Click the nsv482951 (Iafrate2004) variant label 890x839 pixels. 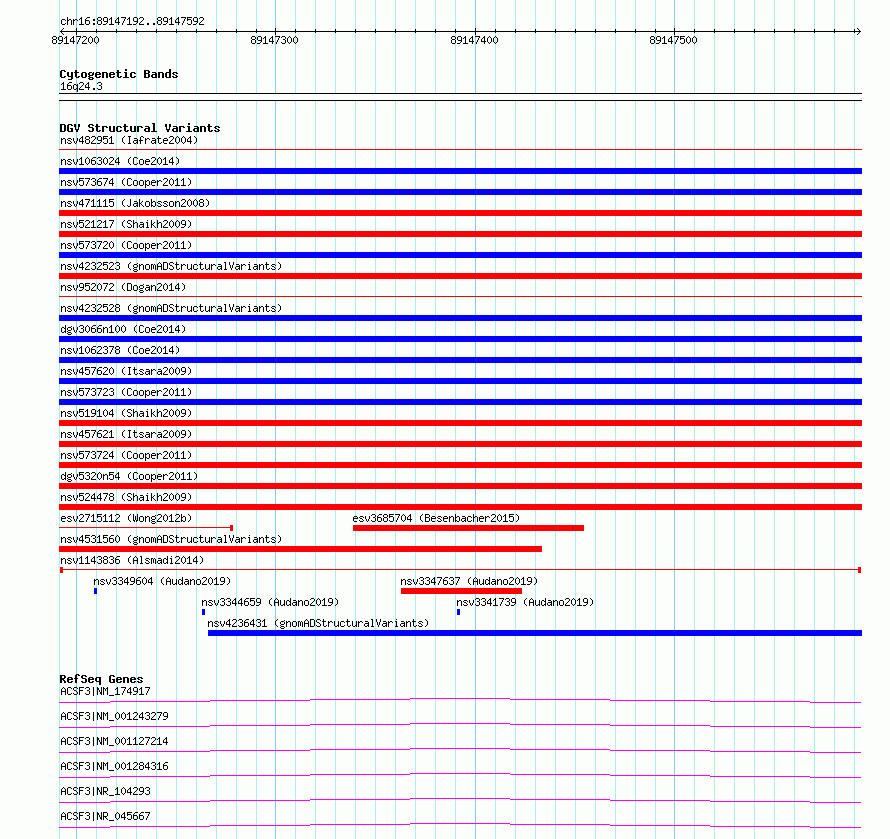tap(129, 140)
